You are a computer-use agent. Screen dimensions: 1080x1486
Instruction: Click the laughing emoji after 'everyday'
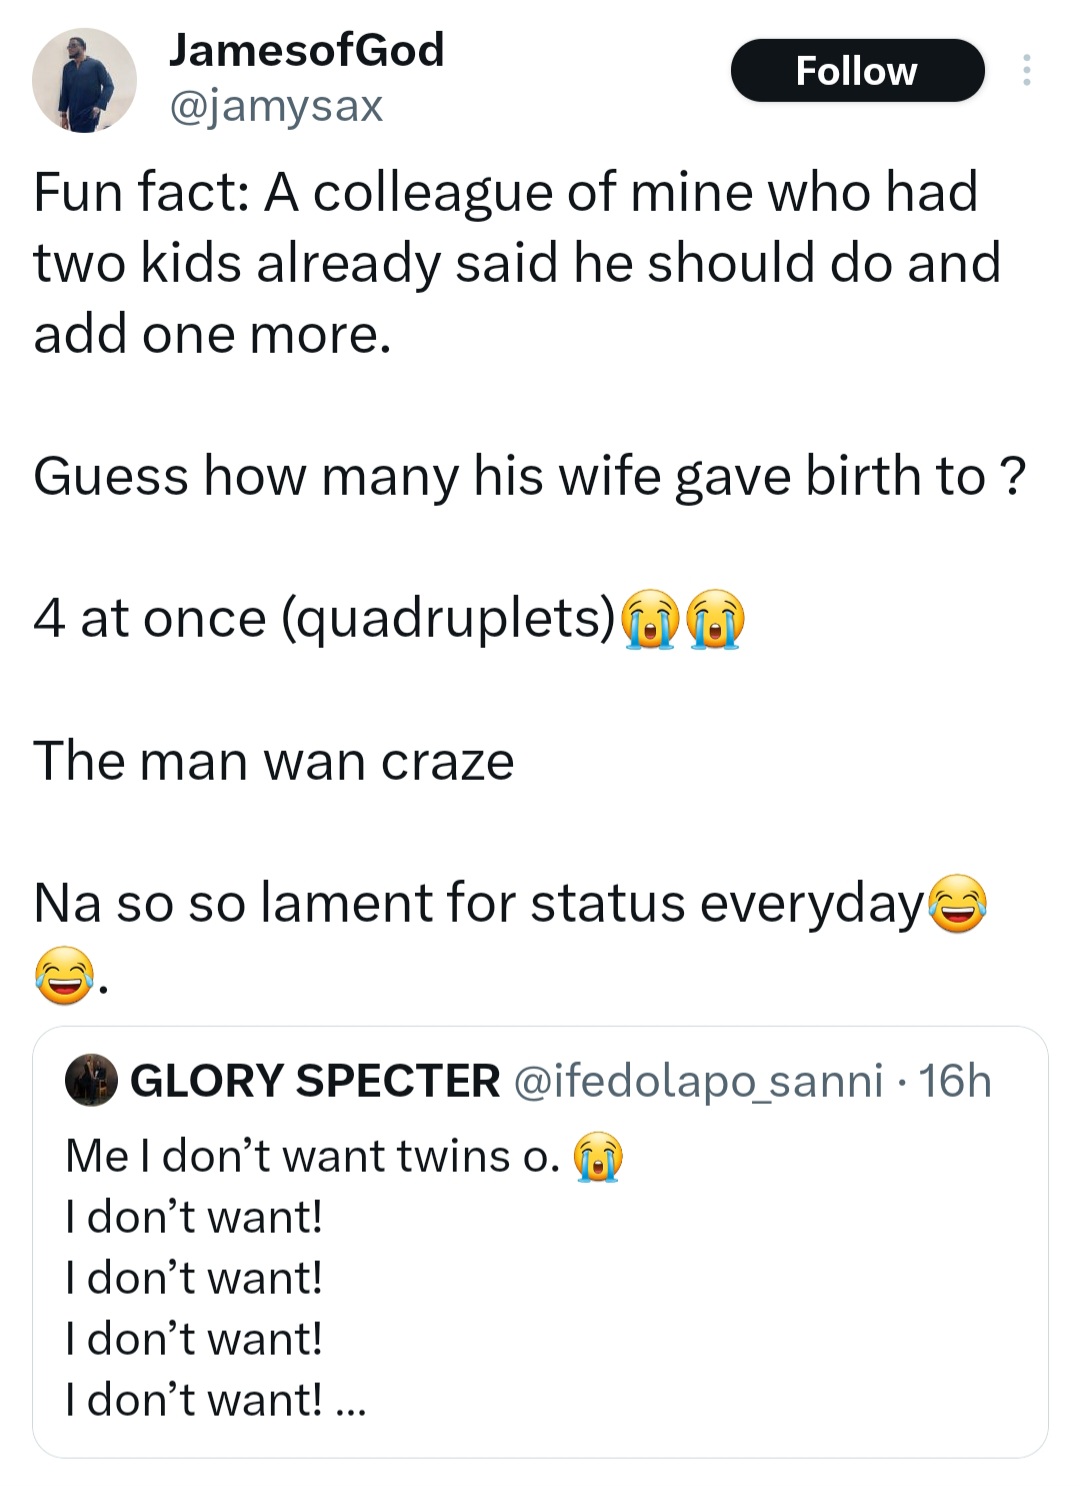click(x=958, y=903)
